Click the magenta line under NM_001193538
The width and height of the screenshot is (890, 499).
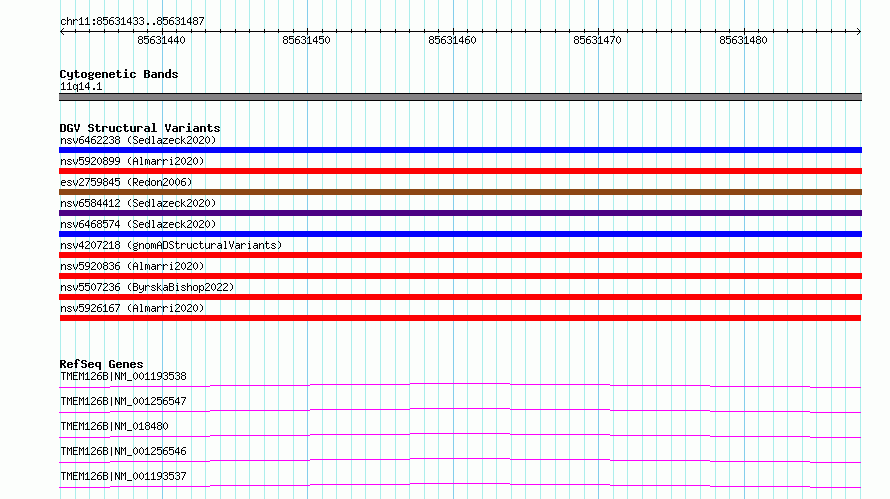460,385
